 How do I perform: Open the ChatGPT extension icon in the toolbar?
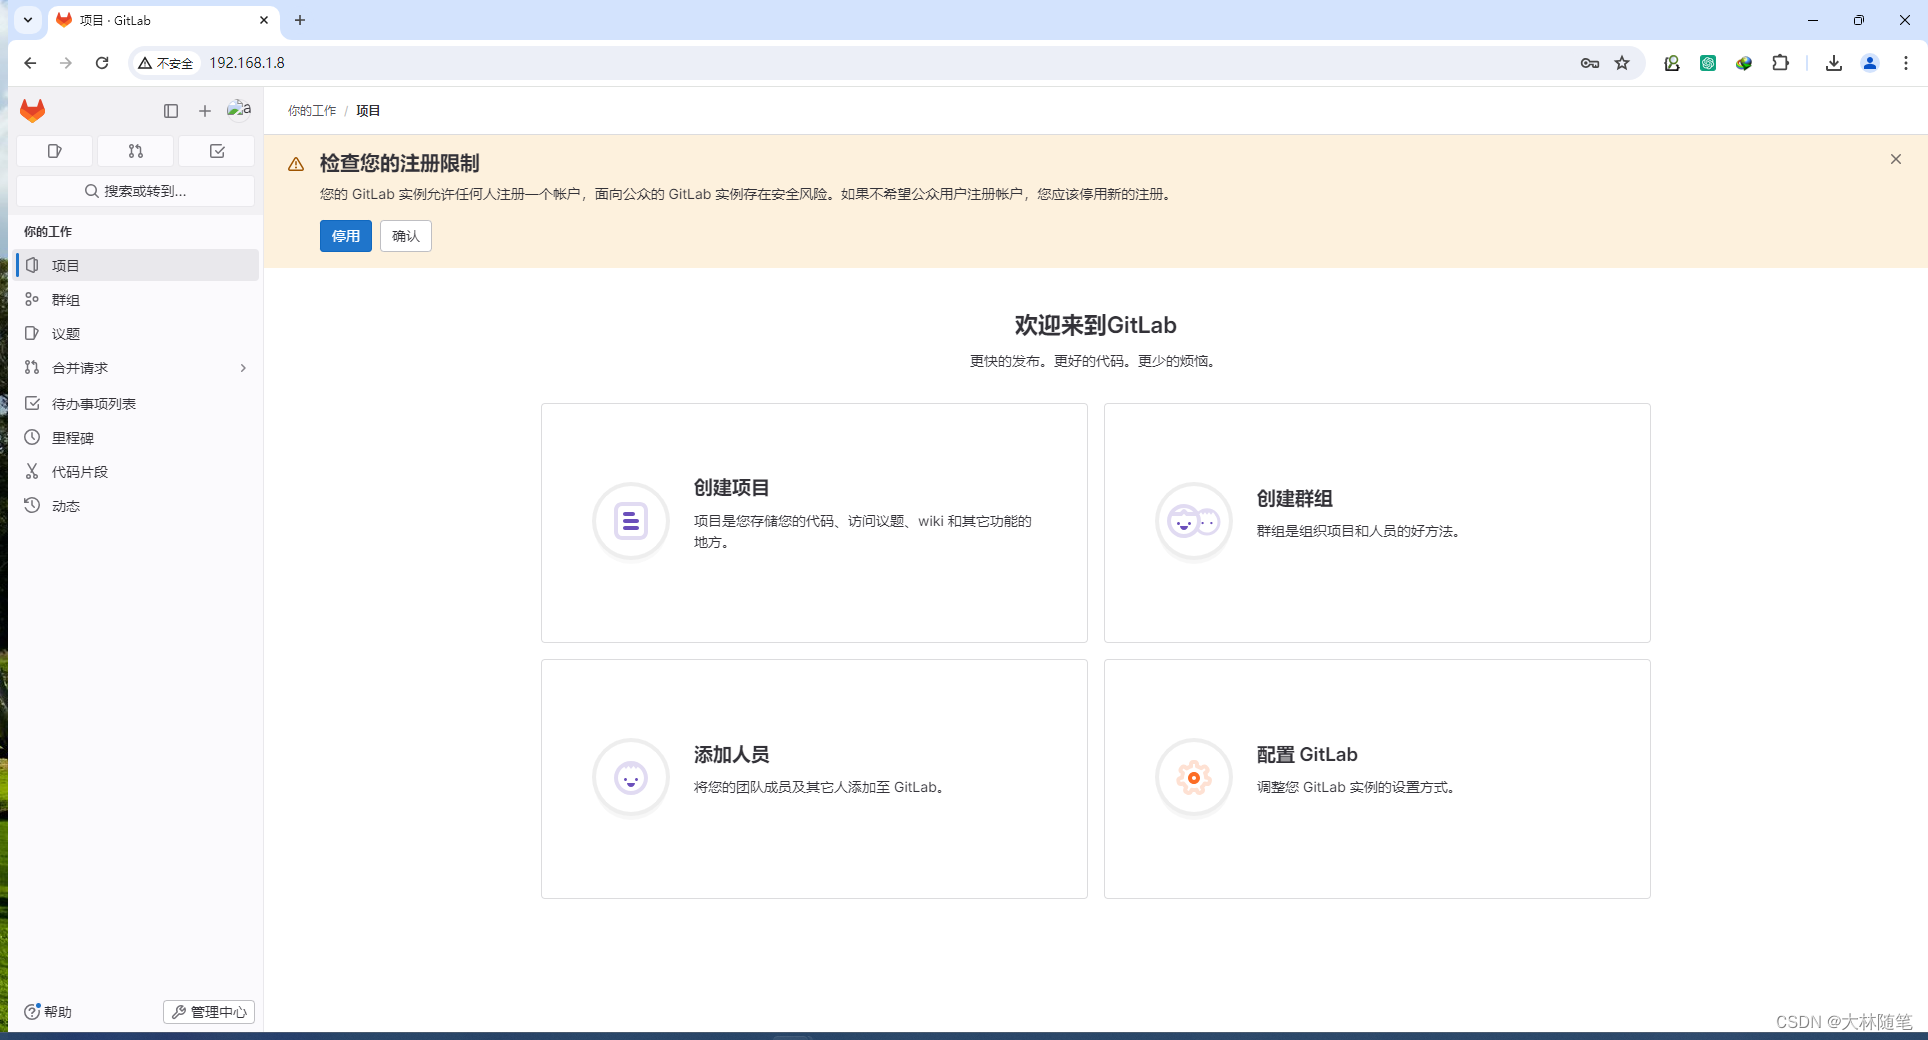[x=1708, y=63]
